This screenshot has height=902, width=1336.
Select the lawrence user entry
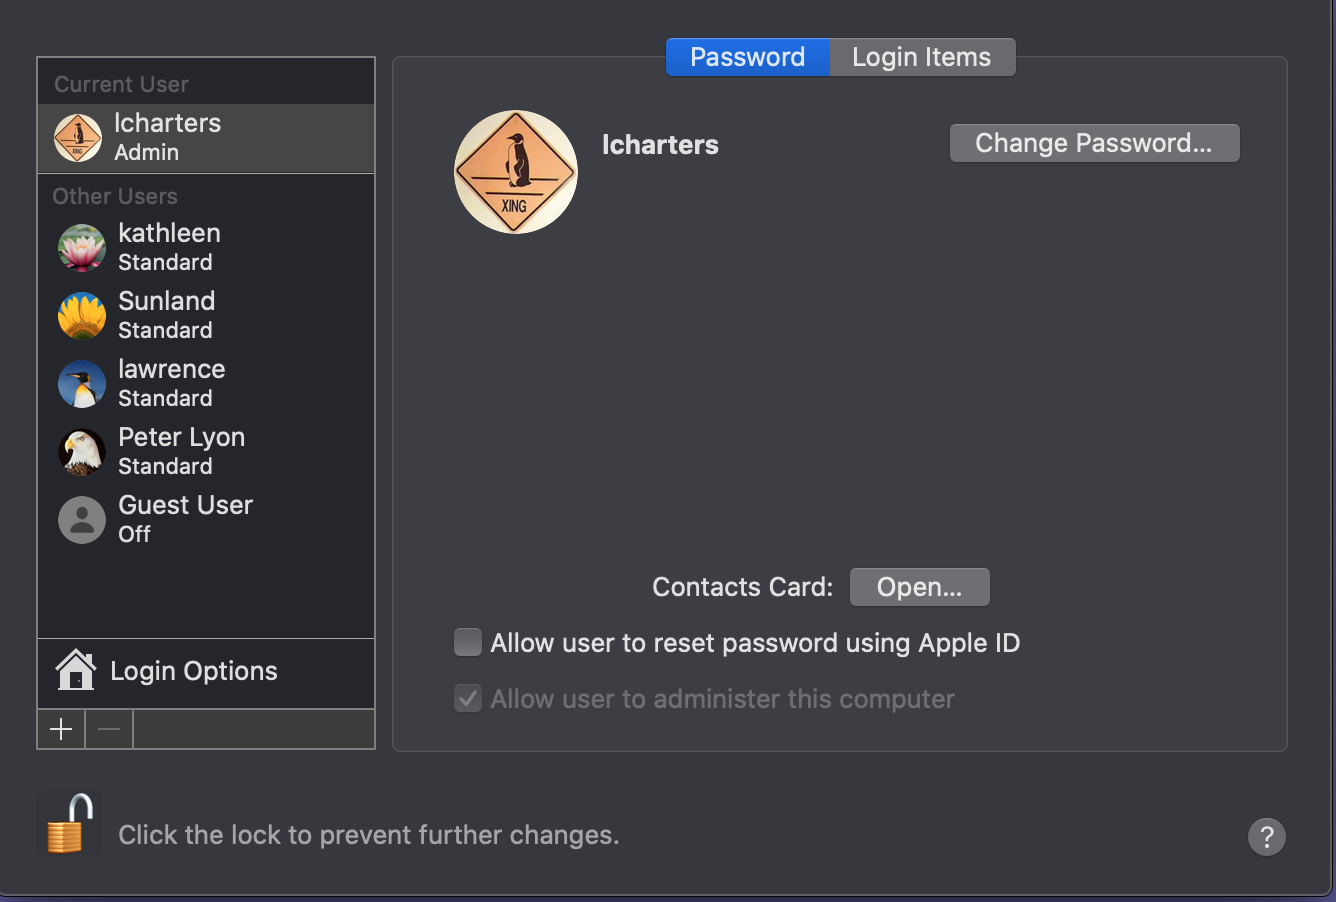[x=206, y=384]
